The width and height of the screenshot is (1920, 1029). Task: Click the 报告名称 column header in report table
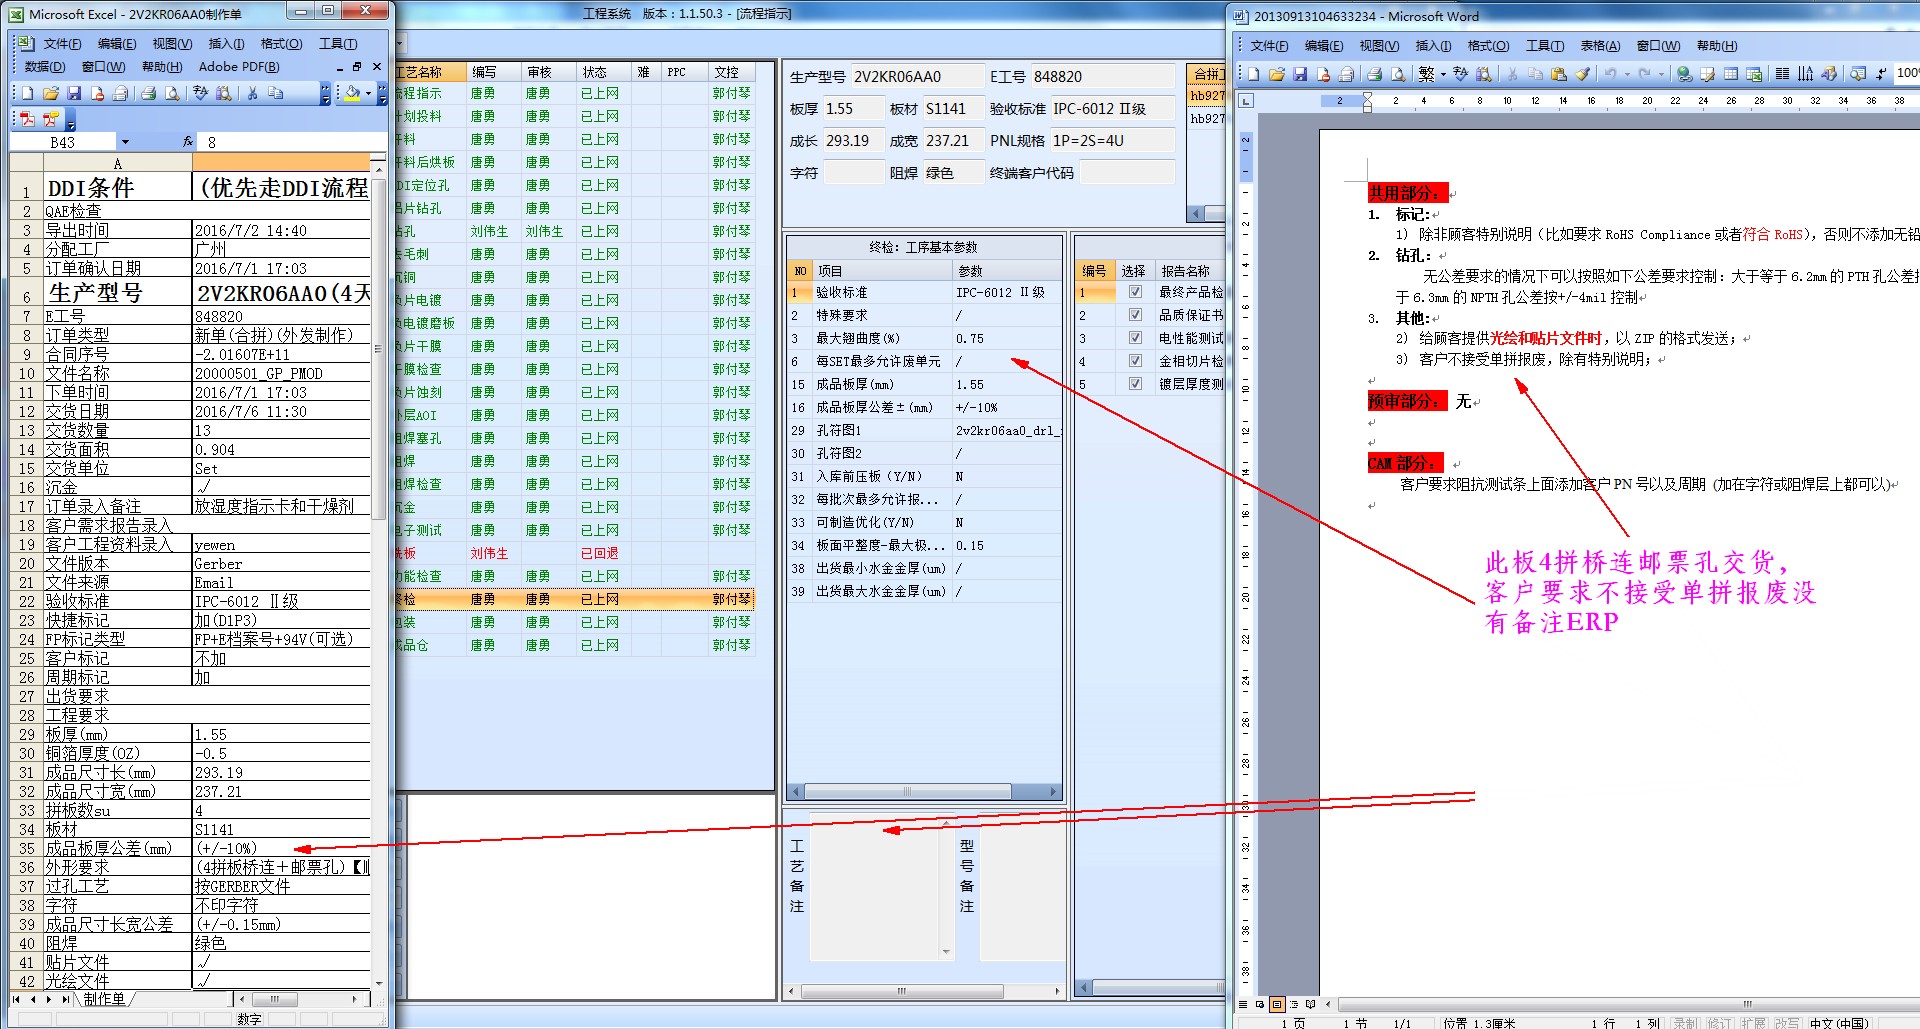pyautogui.click(x=1189, y=271)
